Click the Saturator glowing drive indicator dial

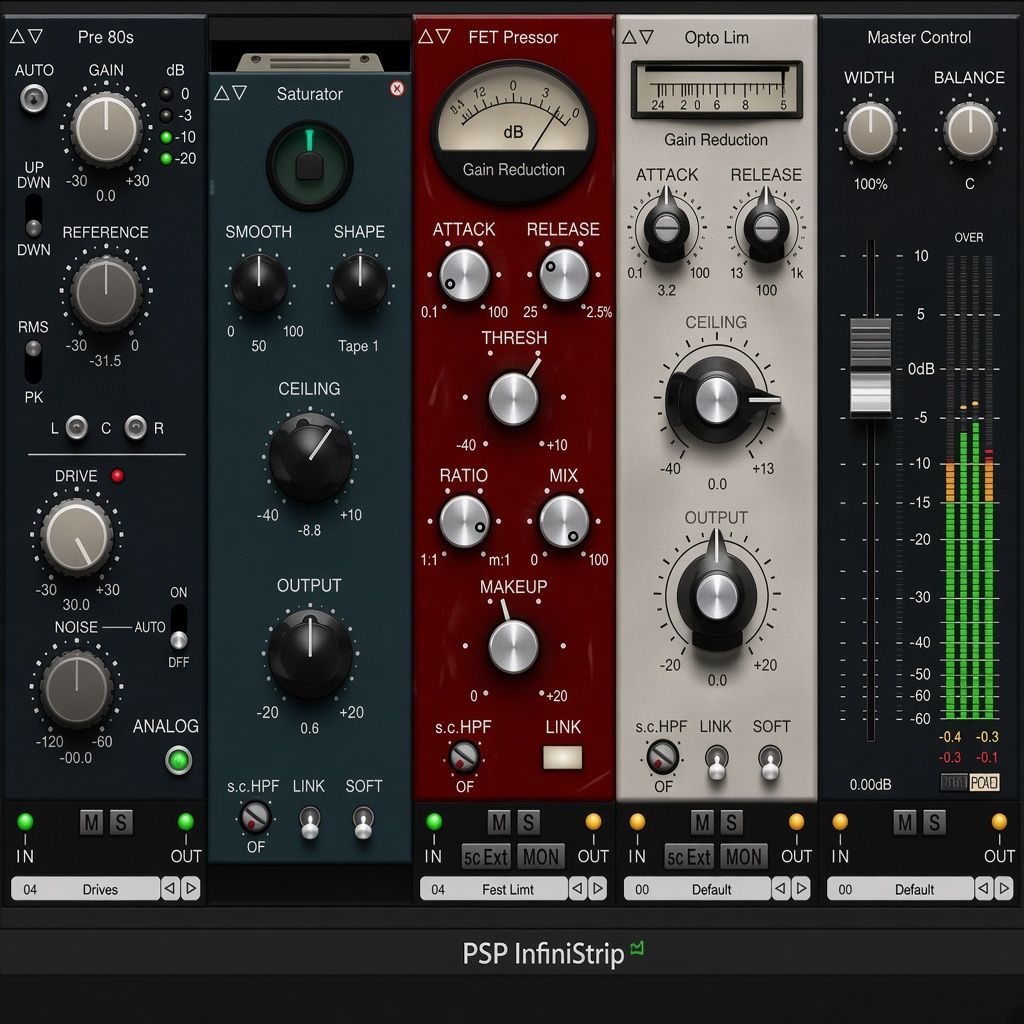pos(310,165)
